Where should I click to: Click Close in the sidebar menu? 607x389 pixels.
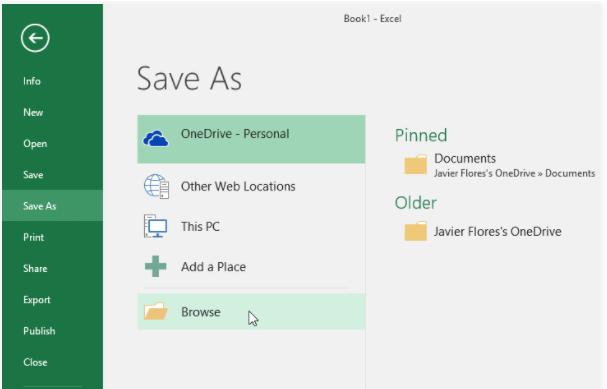point(53,362)
